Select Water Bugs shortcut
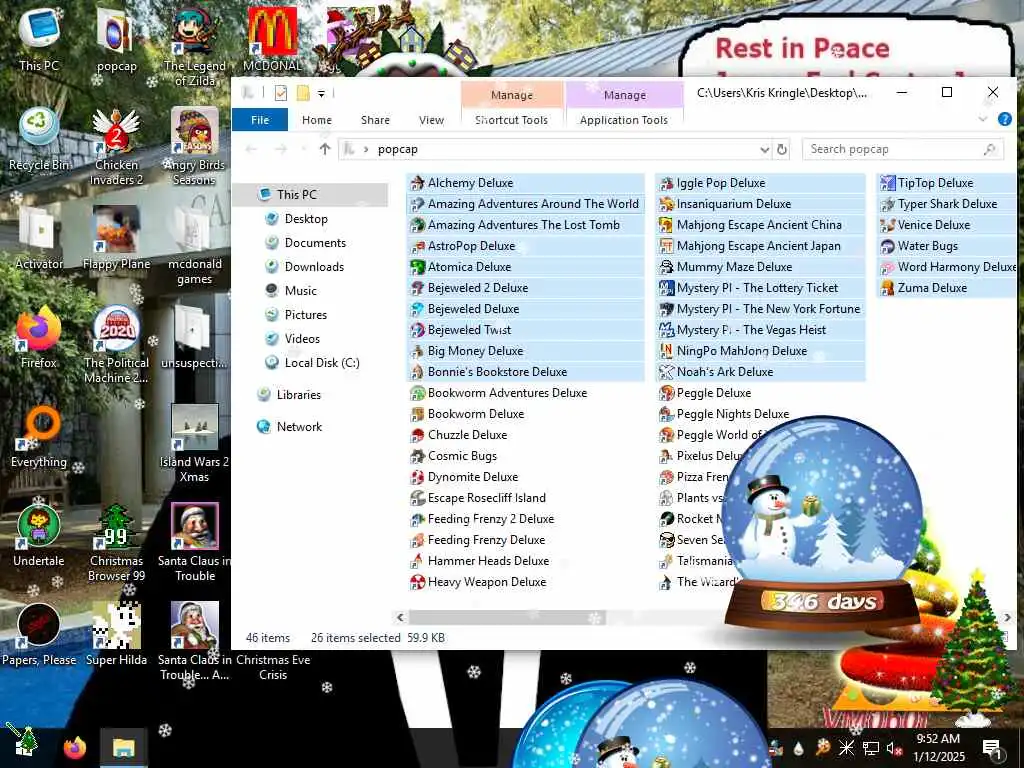Viewport: 1024px width, 768px height. (919, 246)
